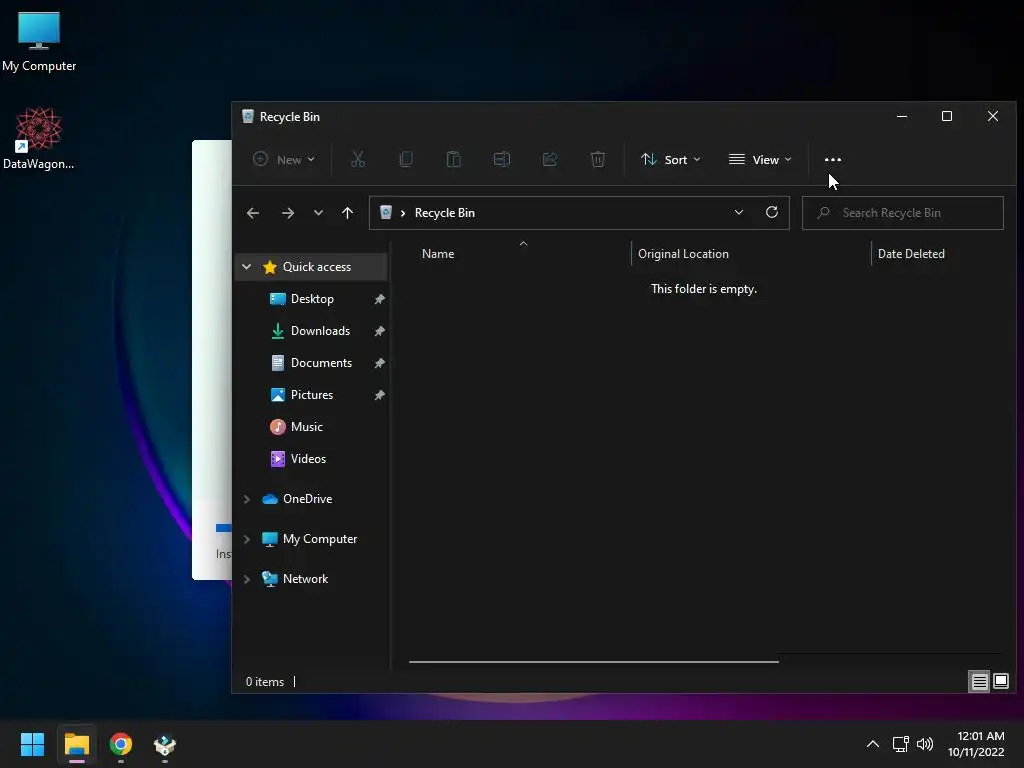Open Documents in the navigation pane
Viewport: 1024px width, 768px height.
tap(321, 362)
